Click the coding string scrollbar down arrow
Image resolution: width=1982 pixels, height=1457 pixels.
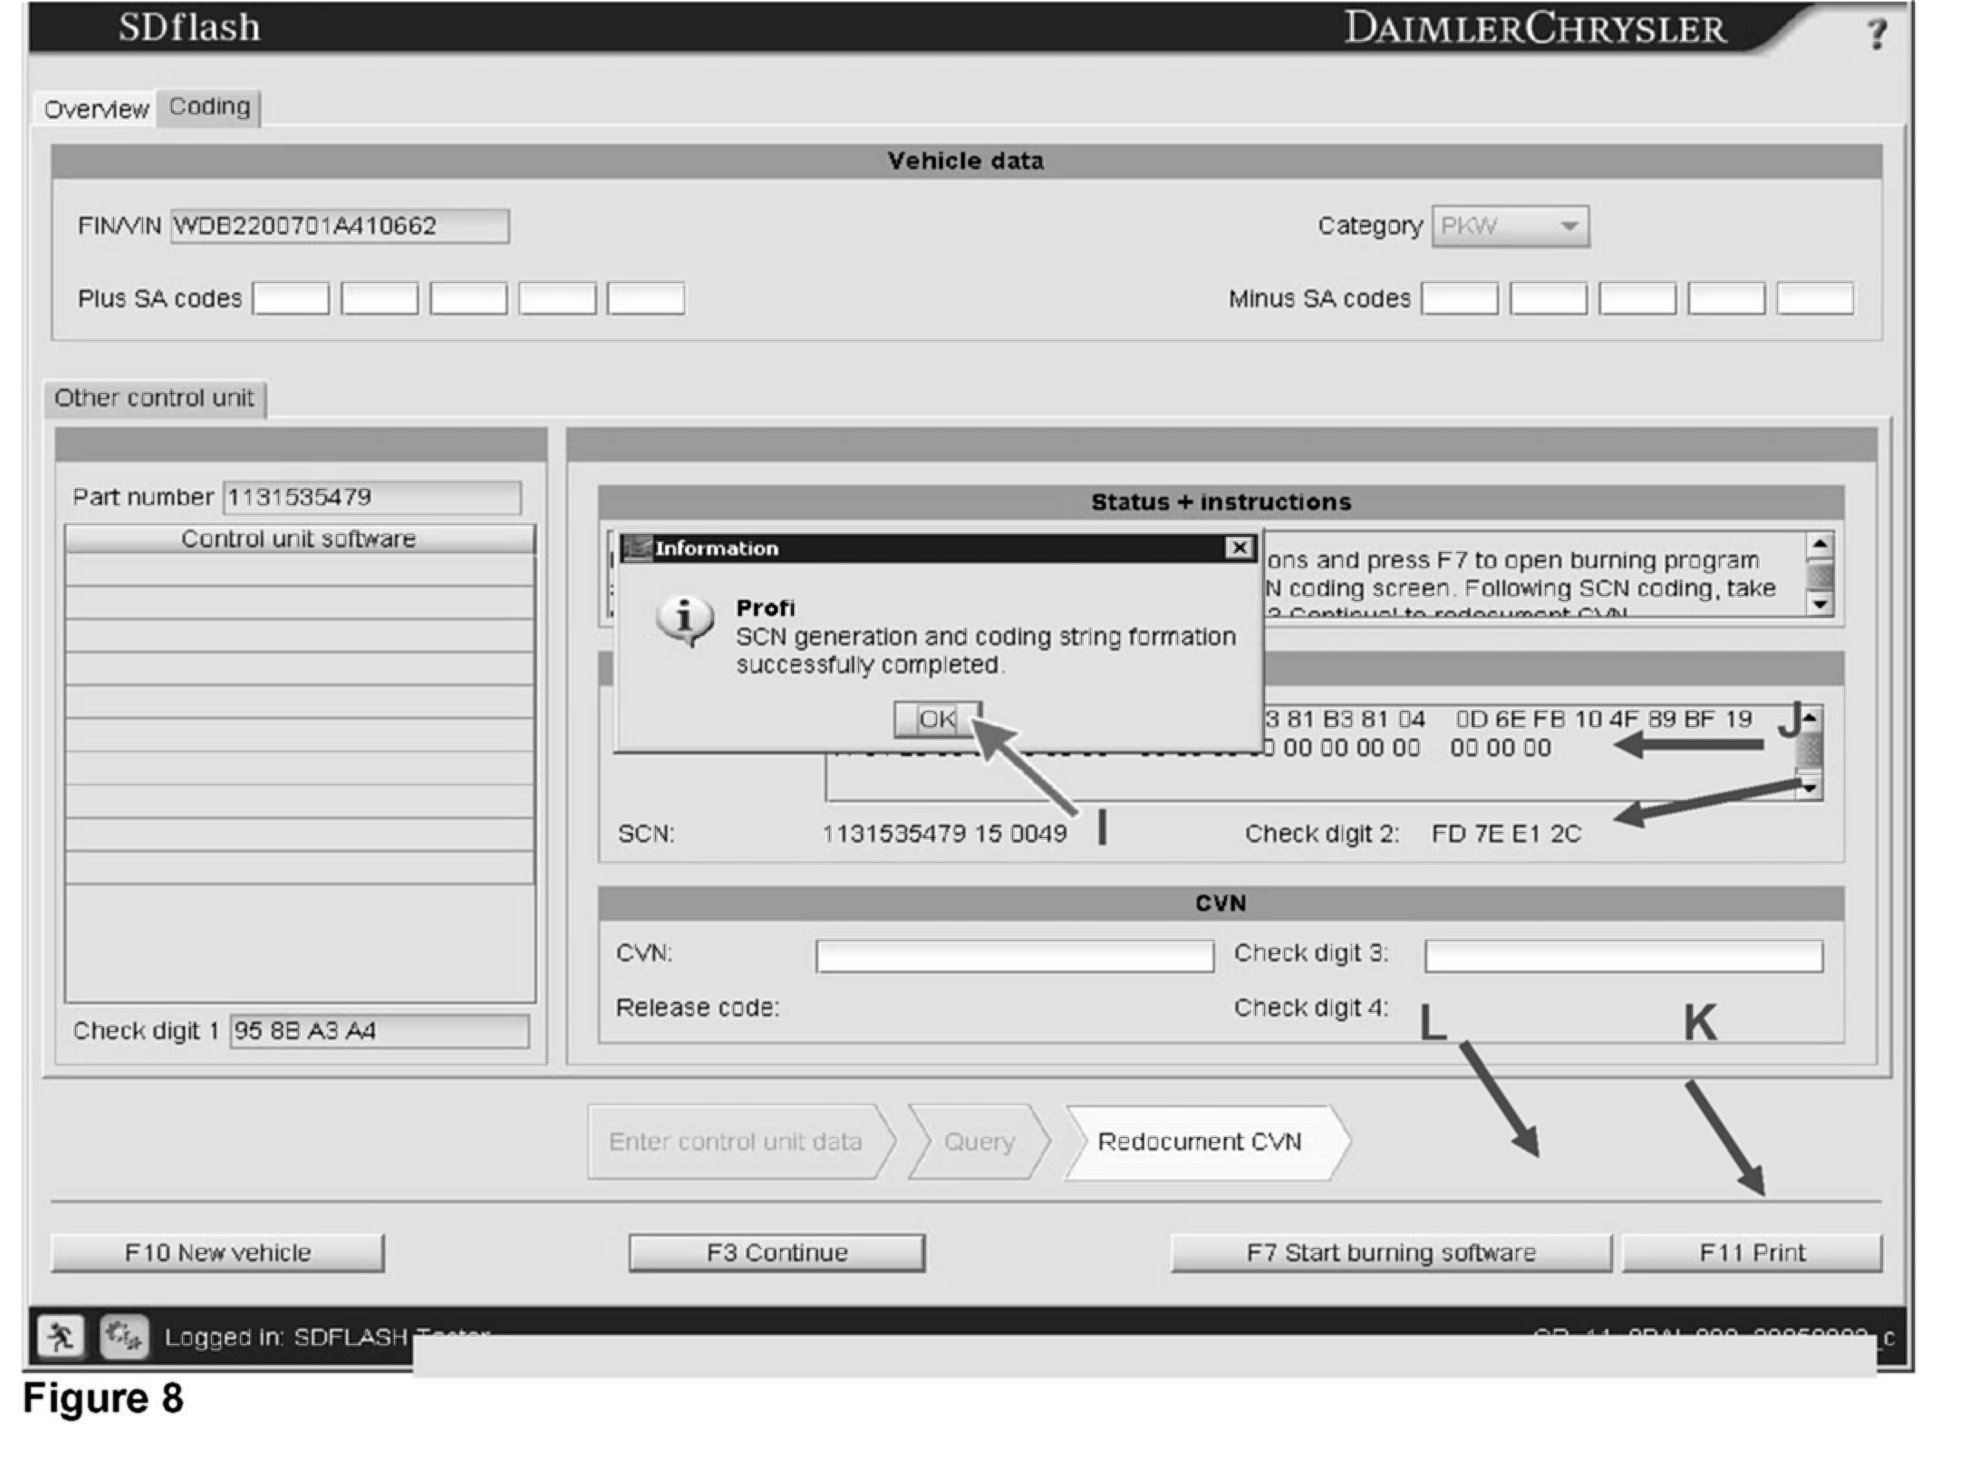point(1810,788)
